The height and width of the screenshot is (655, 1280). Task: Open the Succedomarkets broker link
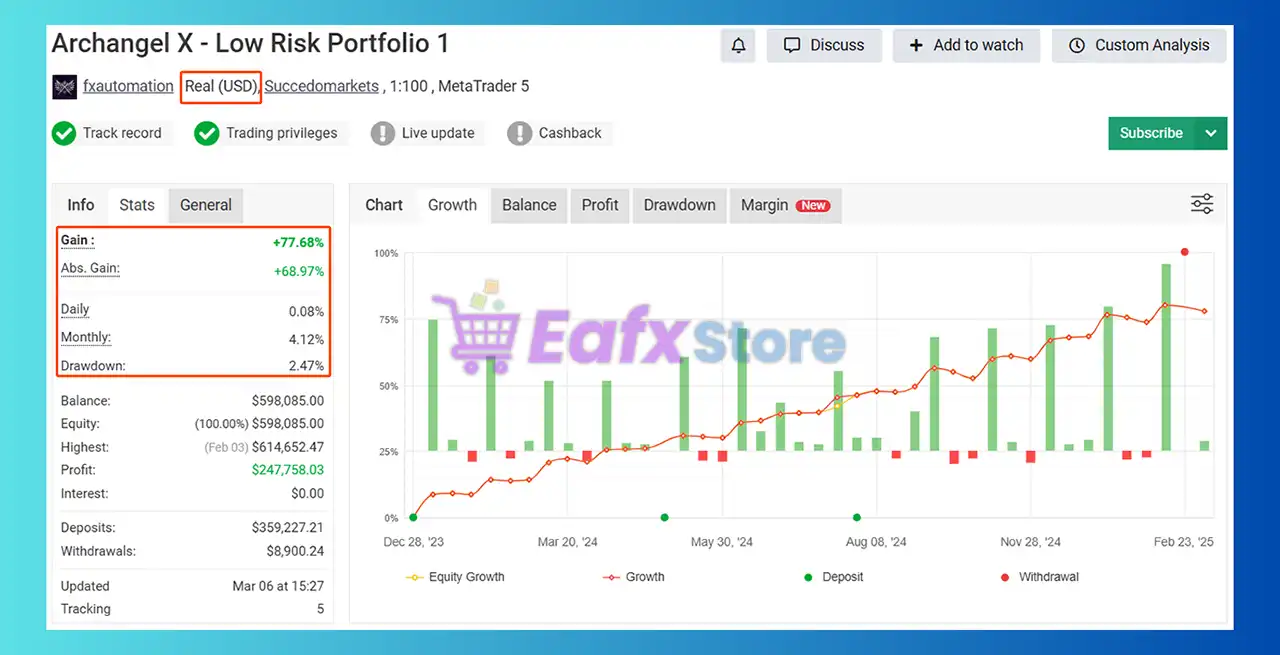click(x=321, y=86)
